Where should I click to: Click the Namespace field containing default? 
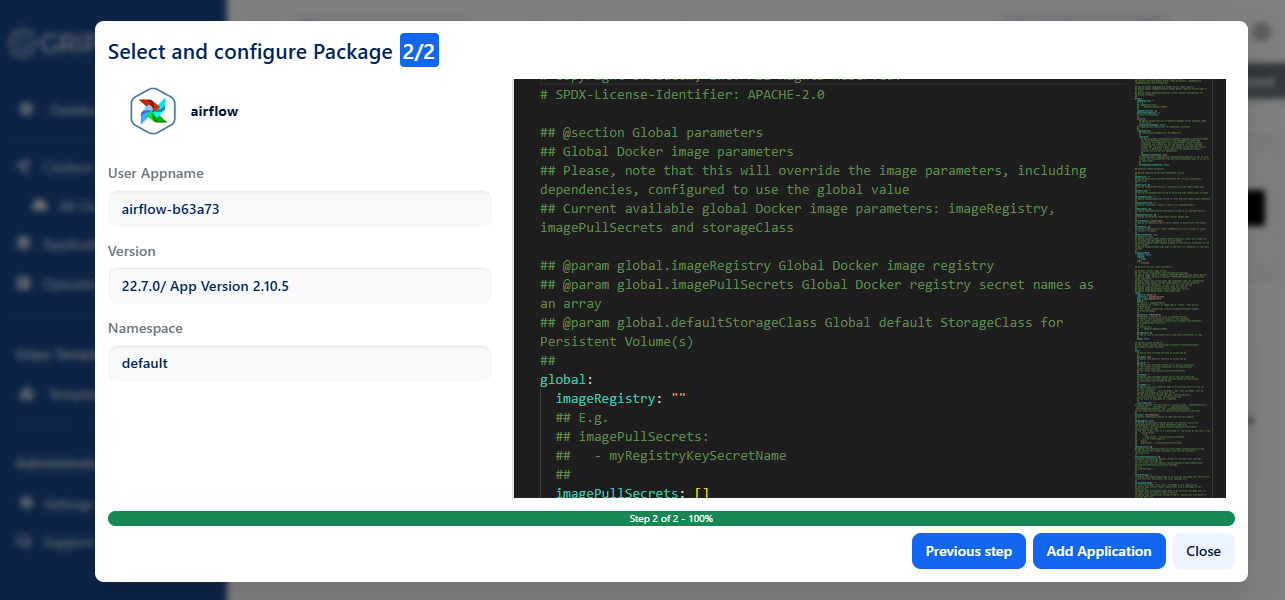click(300, 363)
